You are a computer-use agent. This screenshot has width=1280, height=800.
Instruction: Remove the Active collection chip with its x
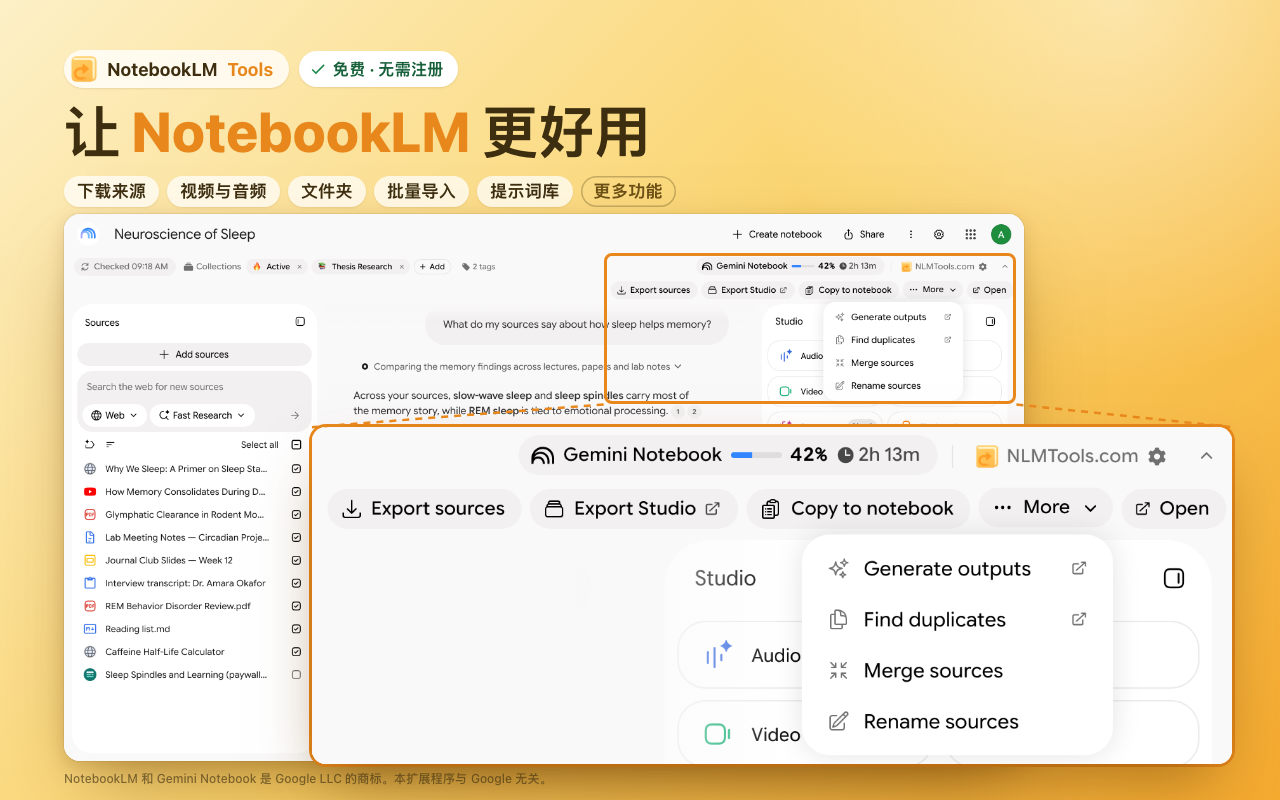point(299,267)
